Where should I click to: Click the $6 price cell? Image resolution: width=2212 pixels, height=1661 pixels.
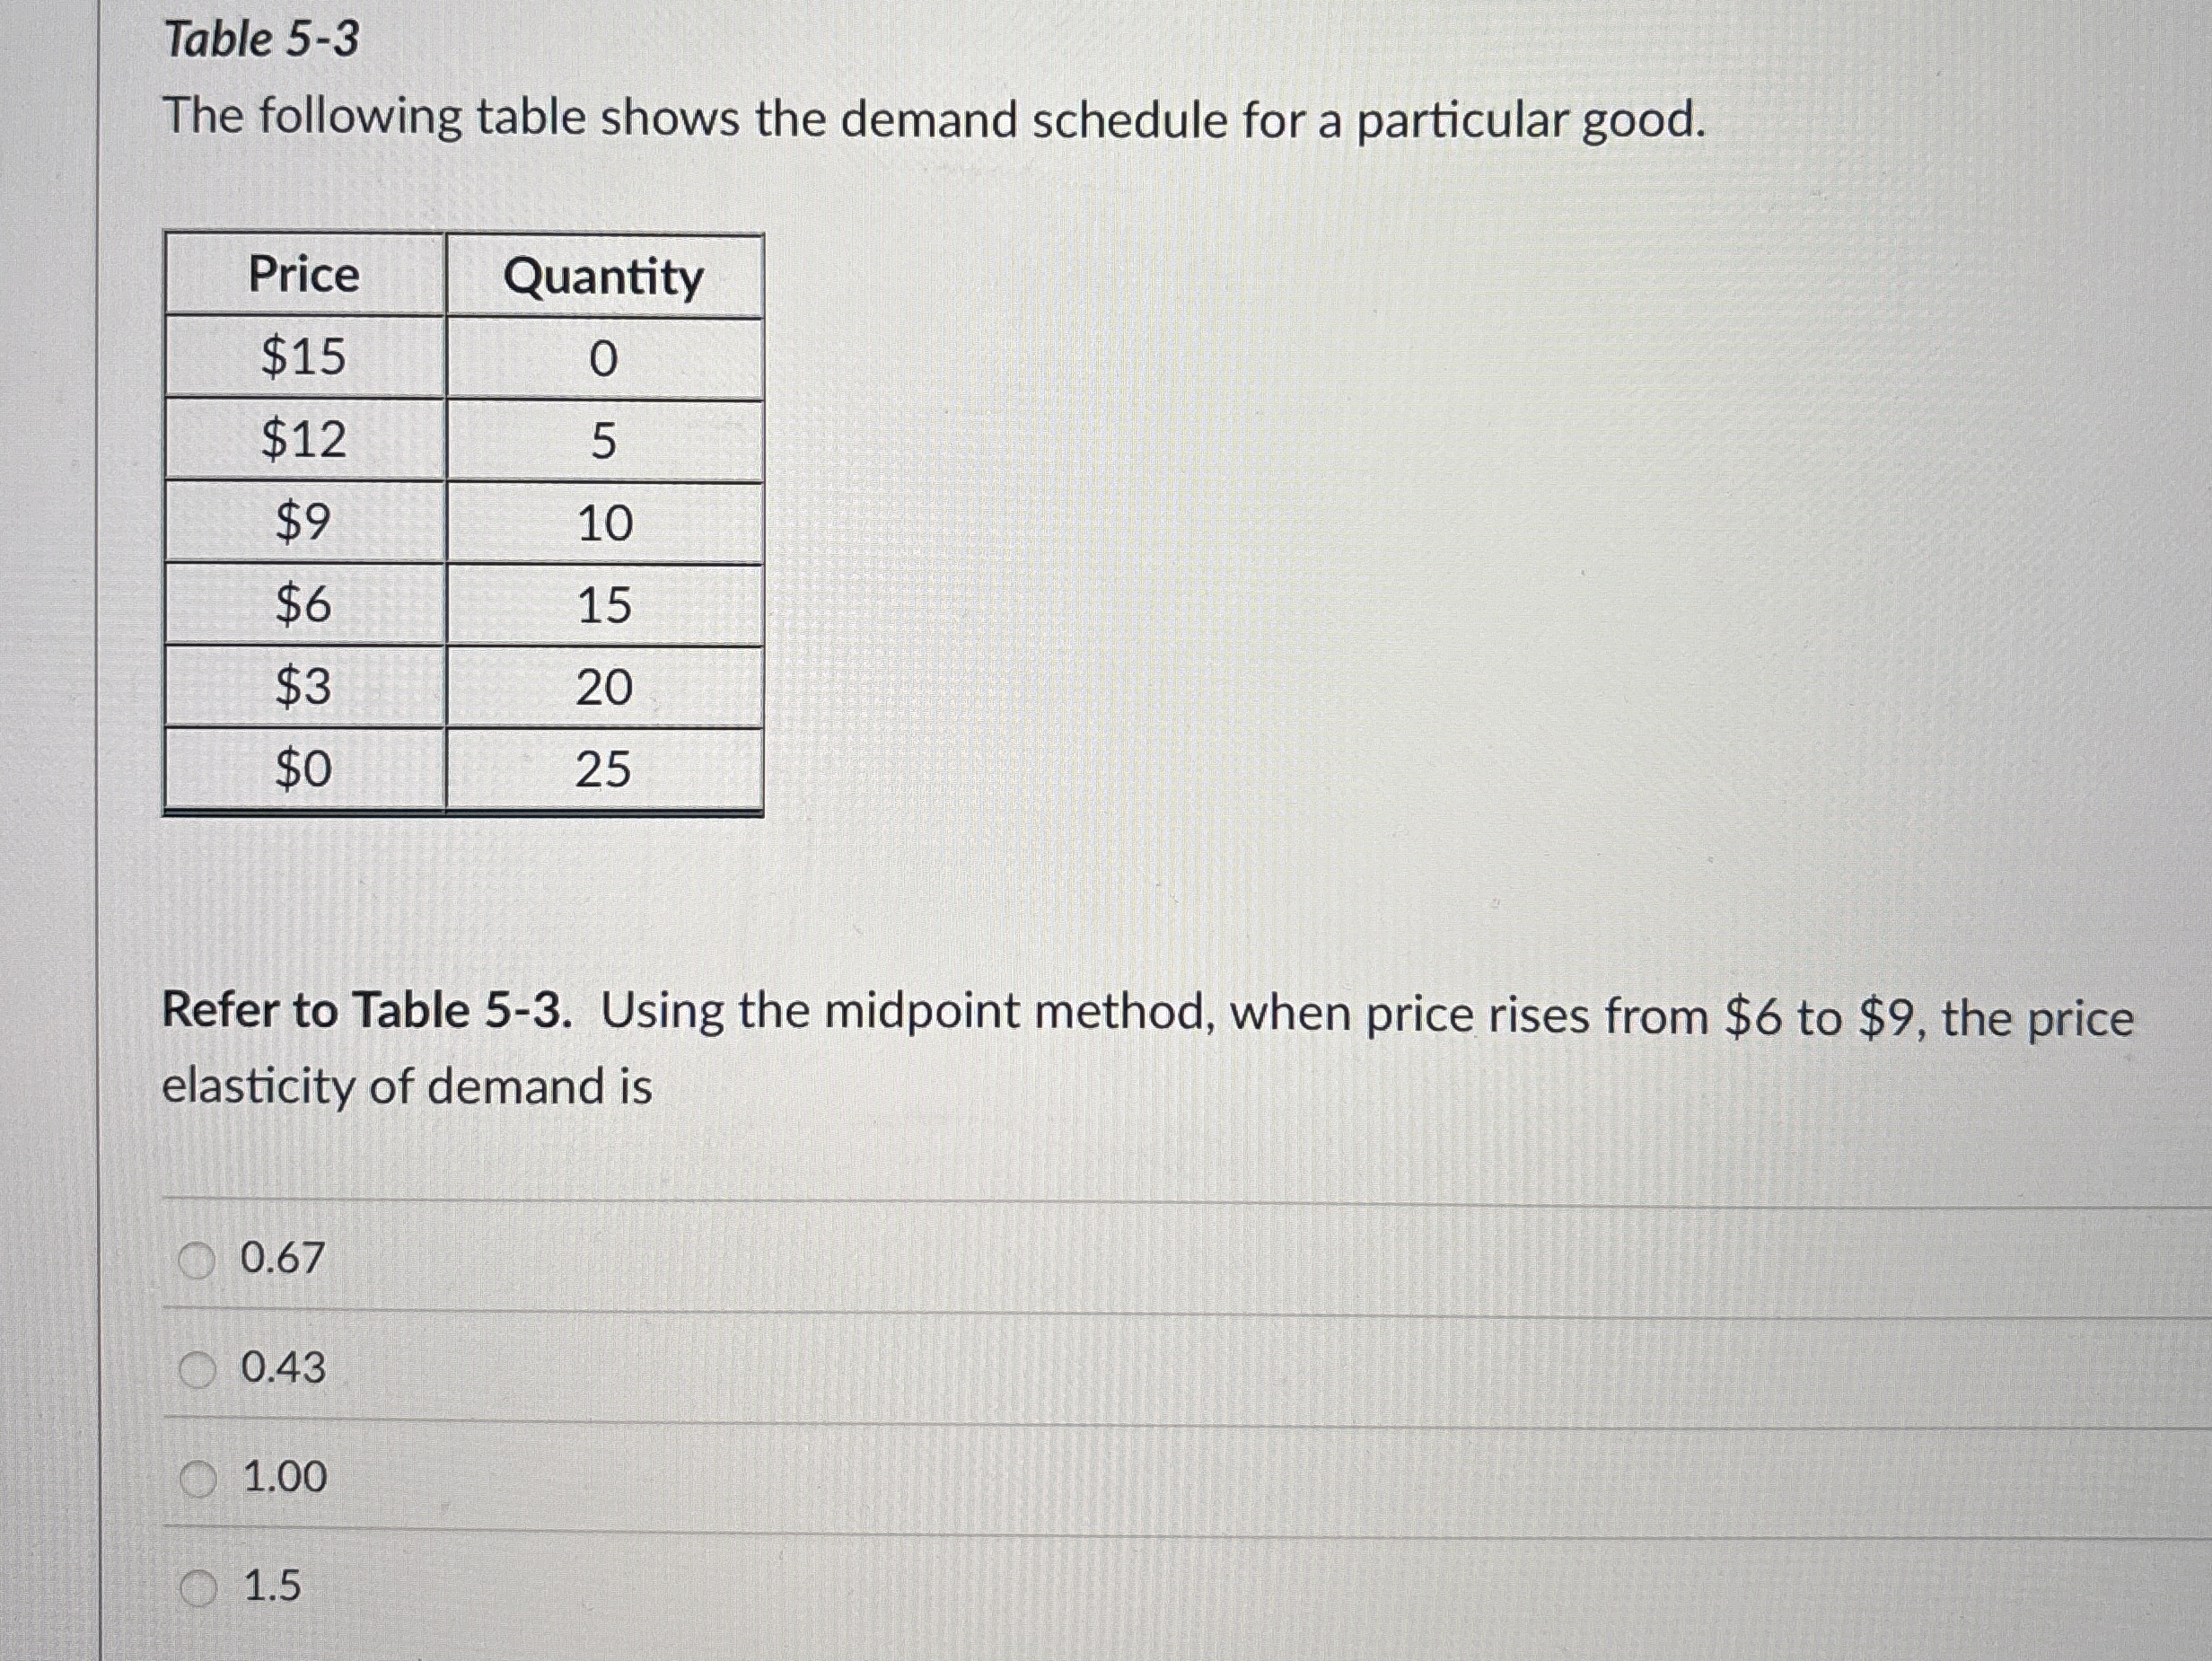[302, 605]
